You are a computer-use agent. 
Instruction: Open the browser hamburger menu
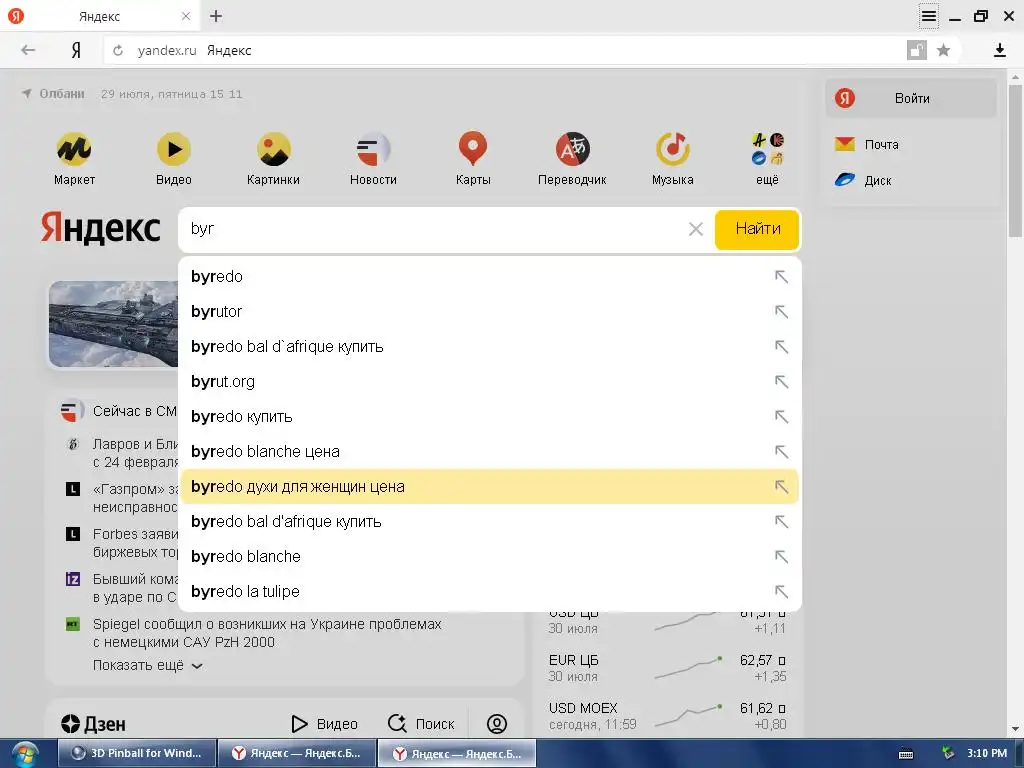[x=929, y=16]
